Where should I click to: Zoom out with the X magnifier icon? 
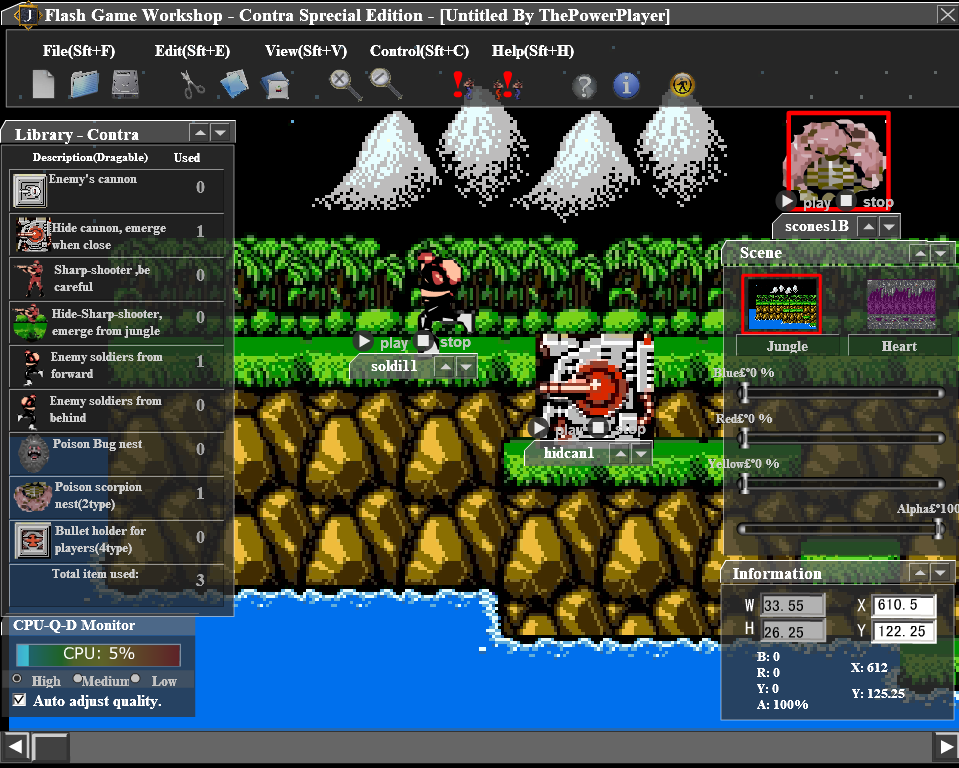pos(346,84)
